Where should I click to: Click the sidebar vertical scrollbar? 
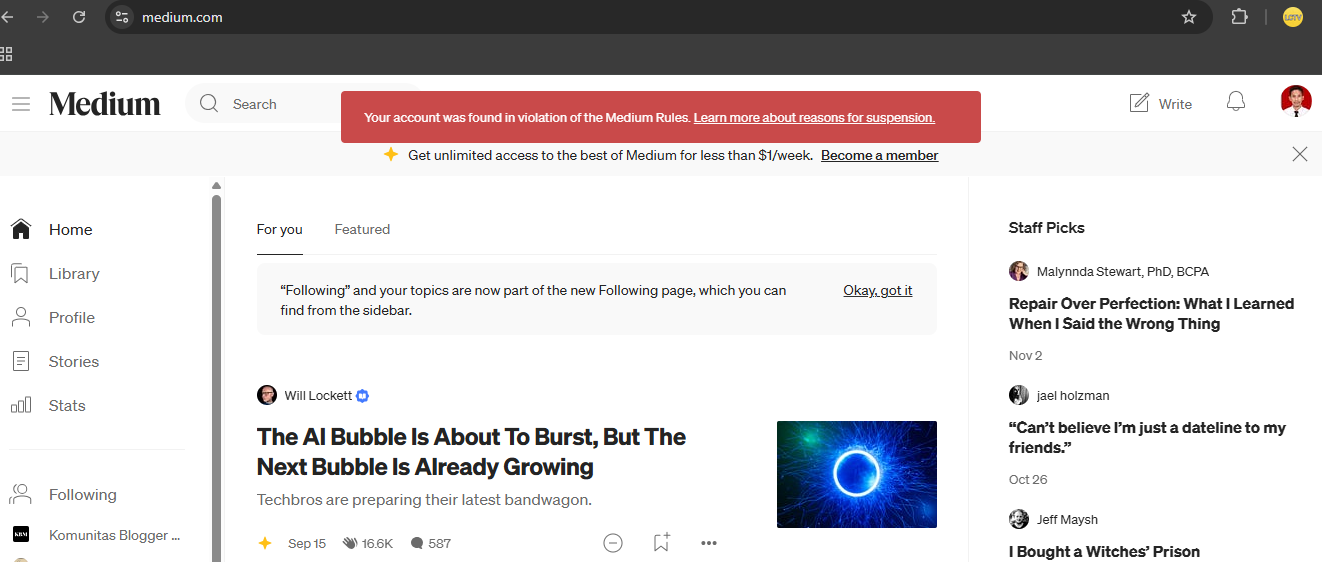click(216, 378)
